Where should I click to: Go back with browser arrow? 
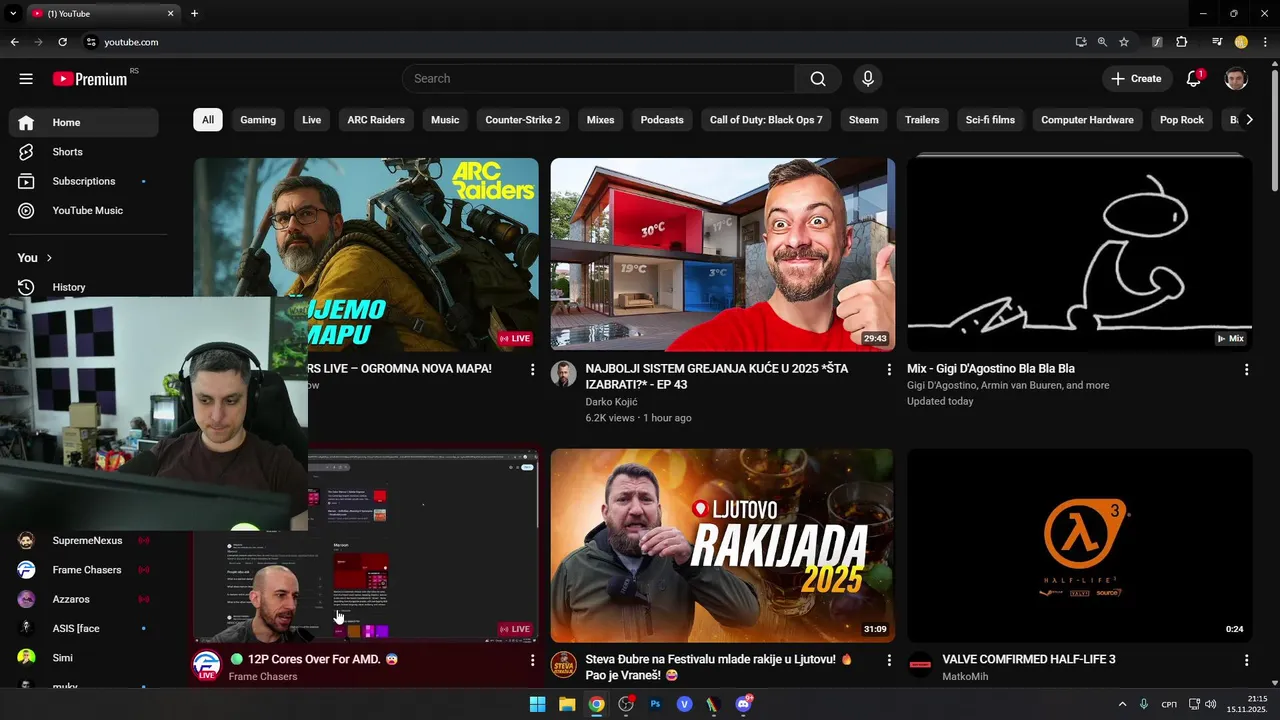point(14,42)
